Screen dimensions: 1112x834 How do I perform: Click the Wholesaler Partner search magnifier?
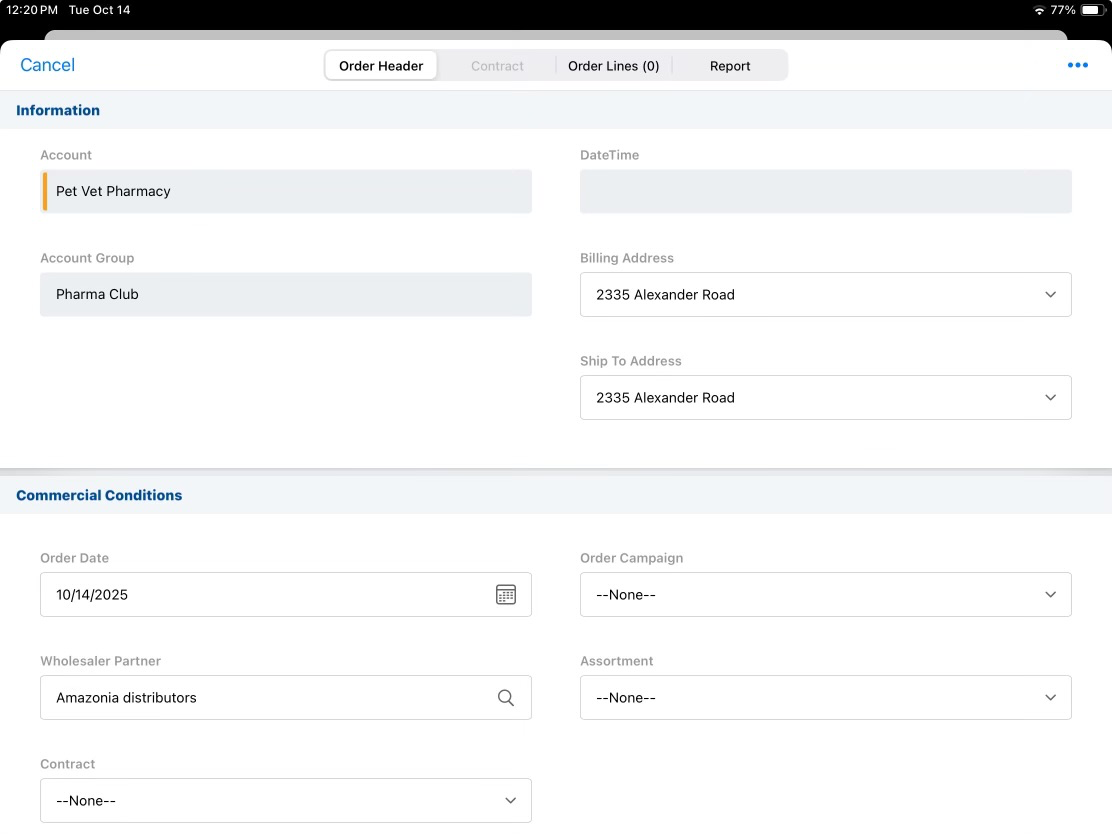tap(506, 698)
